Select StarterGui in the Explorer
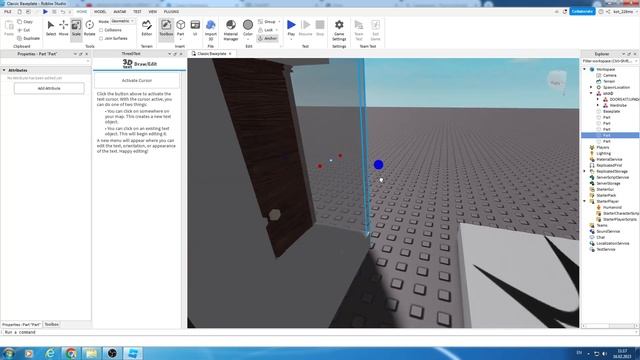 (605, 189)
